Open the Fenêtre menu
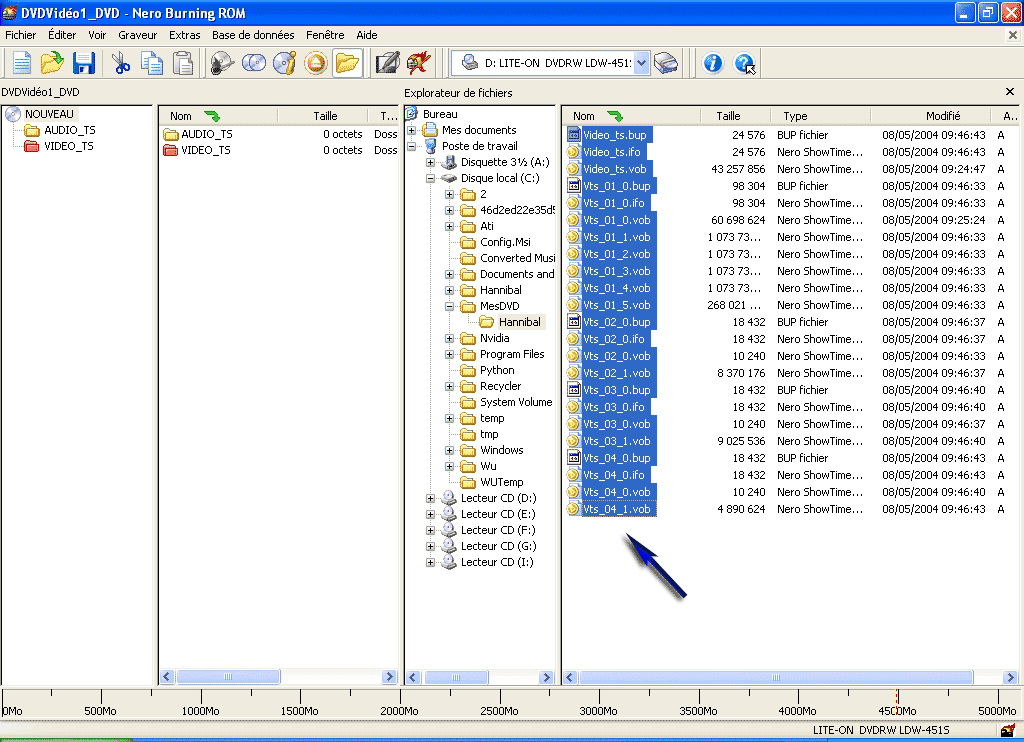 point(325,35)
